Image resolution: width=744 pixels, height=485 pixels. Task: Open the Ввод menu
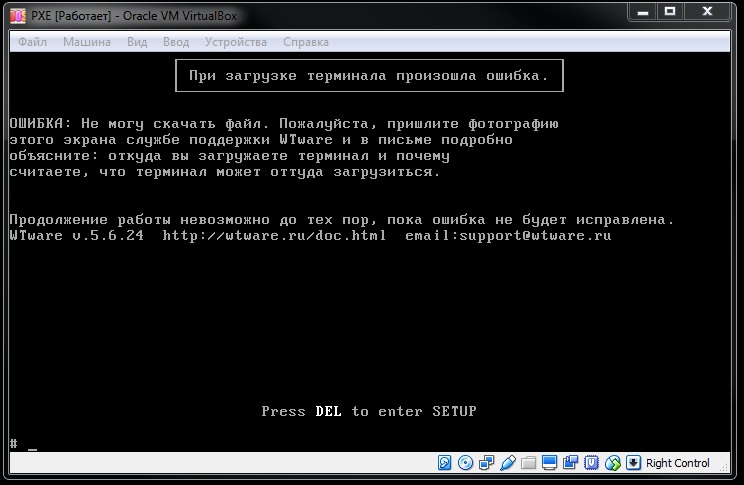click(x=175, y=42)
